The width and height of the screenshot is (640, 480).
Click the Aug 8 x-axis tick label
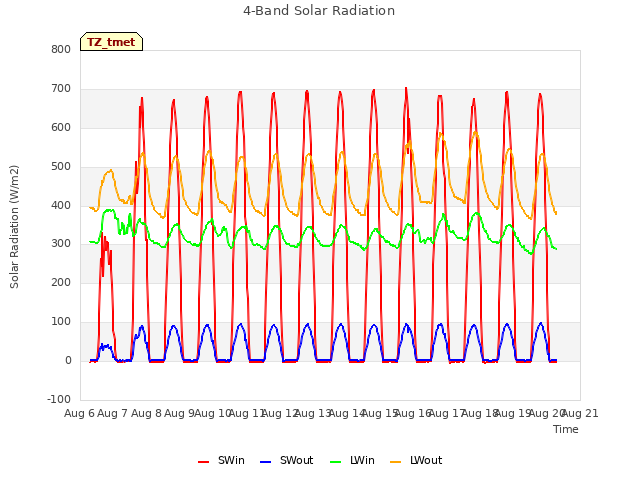147,413
